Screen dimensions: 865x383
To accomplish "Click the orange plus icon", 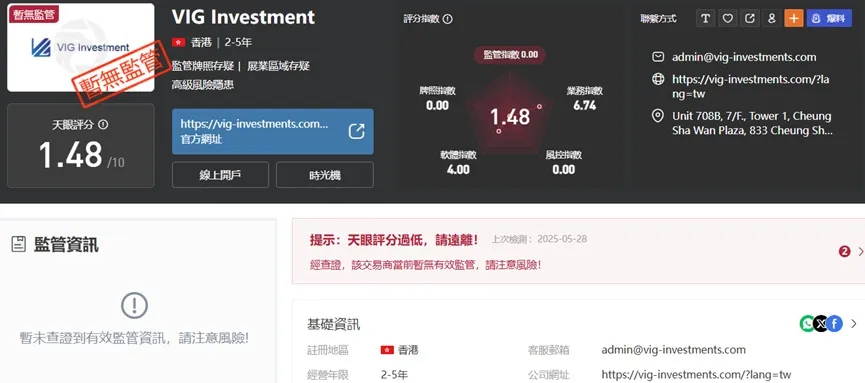I will 793,18.
